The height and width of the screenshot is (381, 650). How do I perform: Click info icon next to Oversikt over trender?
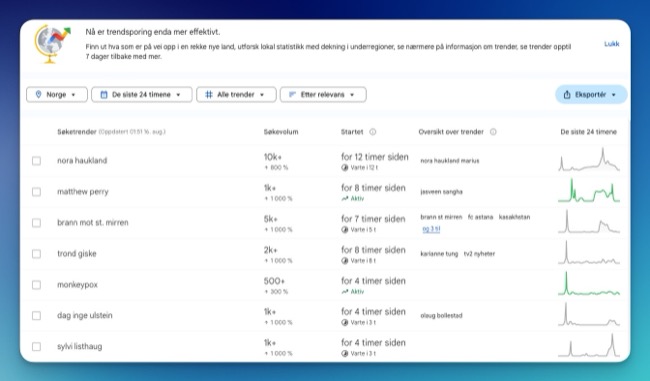(493, 132)
